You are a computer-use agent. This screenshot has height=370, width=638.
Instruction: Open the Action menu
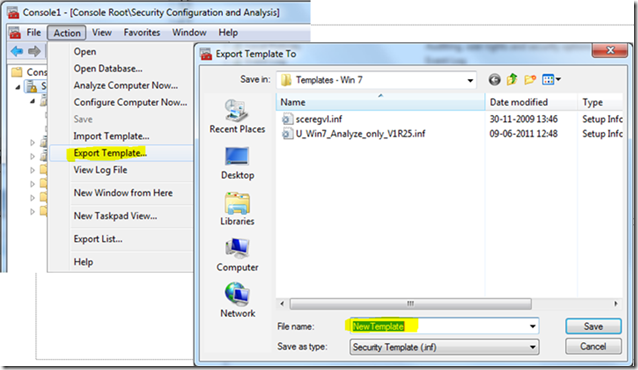pyautogui.click(x=67, y=33)
